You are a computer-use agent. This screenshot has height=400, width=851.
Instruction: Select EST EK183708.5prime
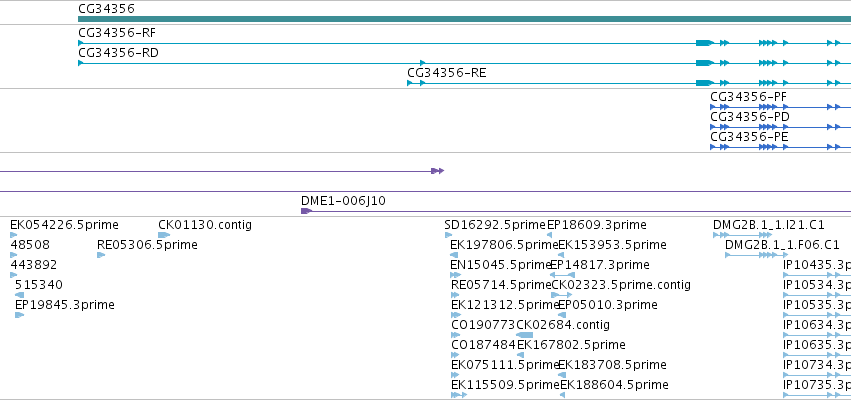pos(612,365)
